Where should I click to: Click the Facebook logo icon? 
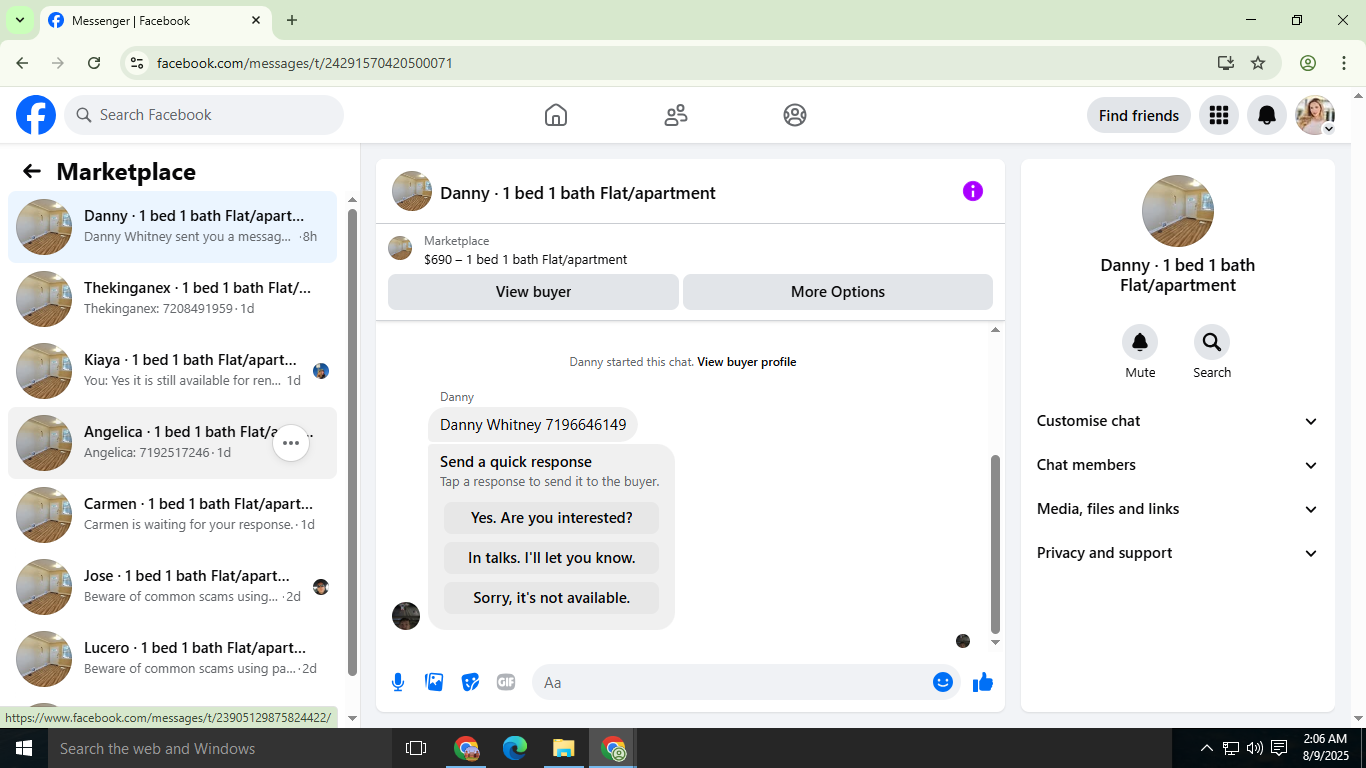(x=36, y=115)
